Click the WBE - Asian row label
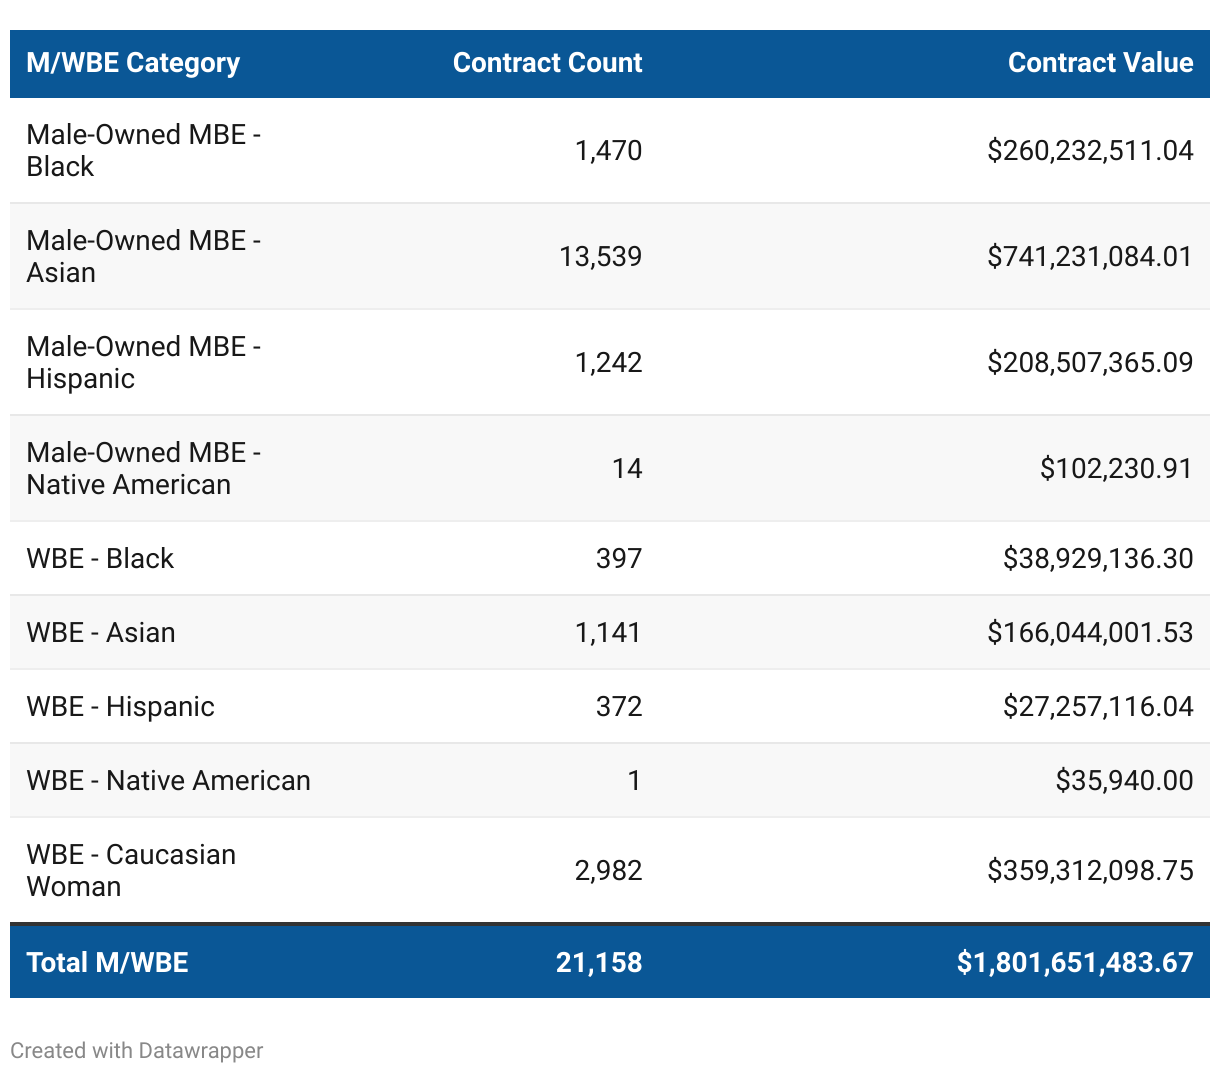 coord(101,633)
